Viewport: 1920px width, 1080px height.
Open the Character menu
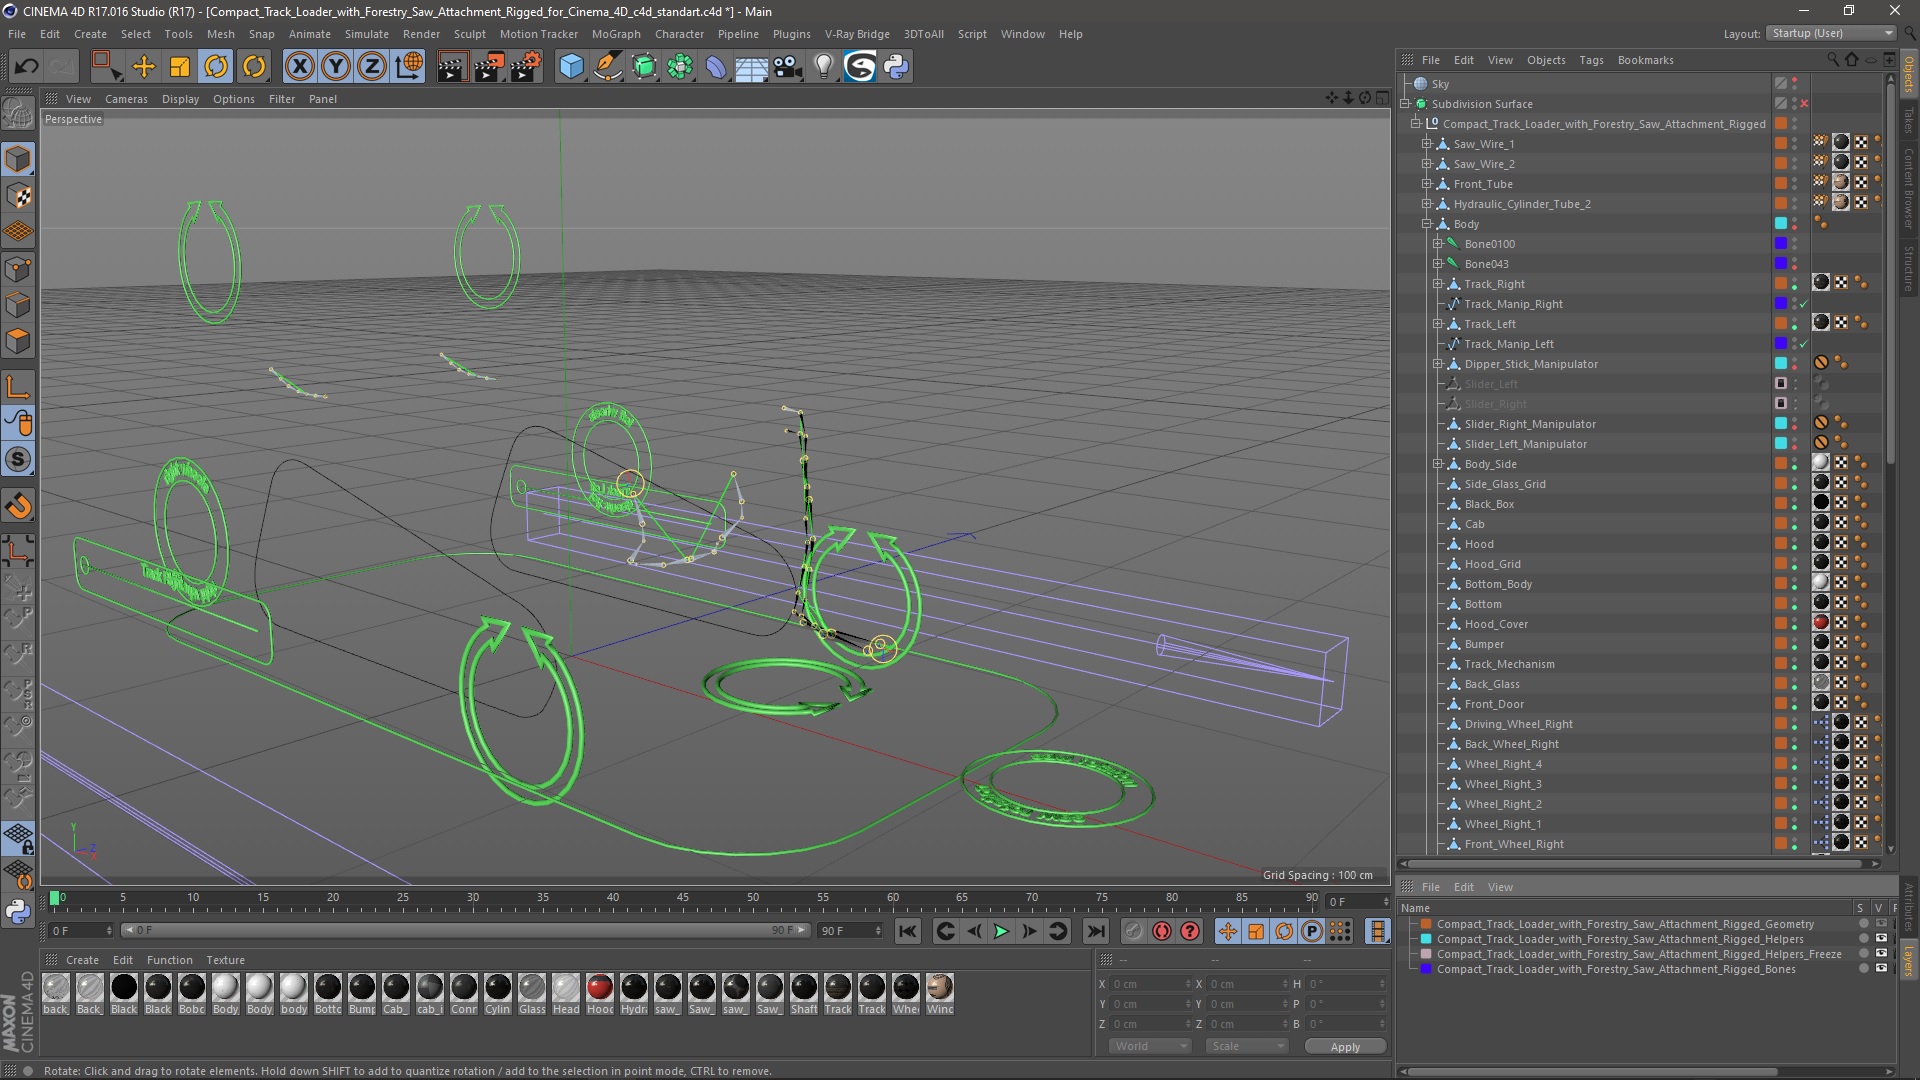click(x=679, y=34)
